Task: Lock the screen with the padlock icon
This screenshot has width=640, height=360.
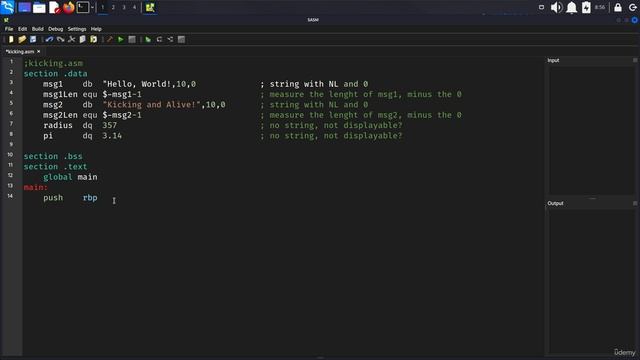Action: [x=618, y=7]
